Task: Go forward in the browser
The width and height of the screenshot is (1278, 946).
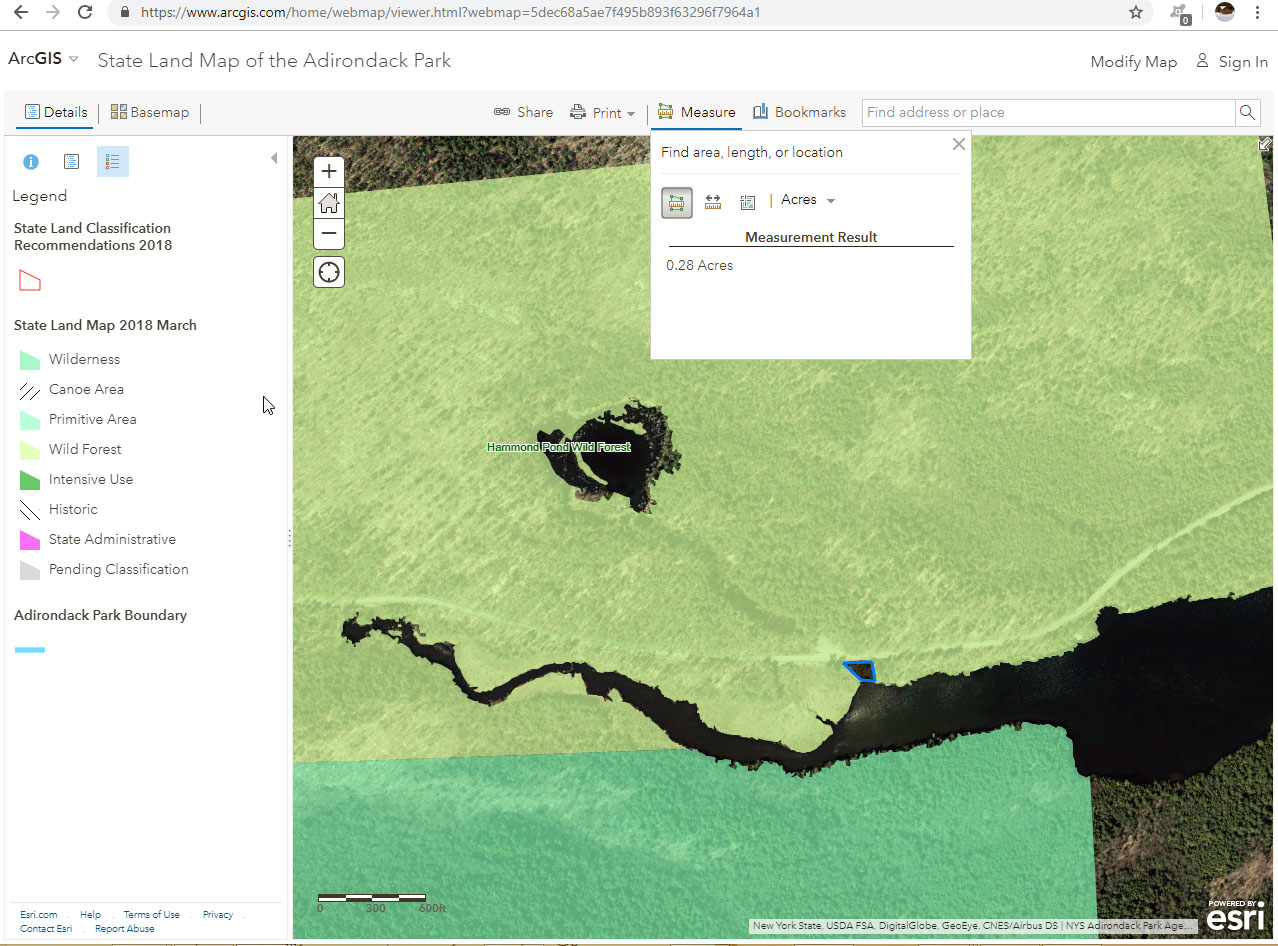Action: pyautogui.click(x=53, y=13)
